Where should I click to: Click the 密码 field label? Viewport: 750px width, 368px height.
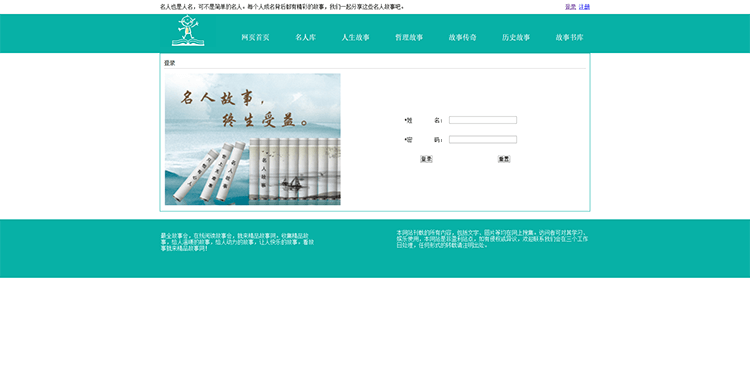[x=424, y=140]
